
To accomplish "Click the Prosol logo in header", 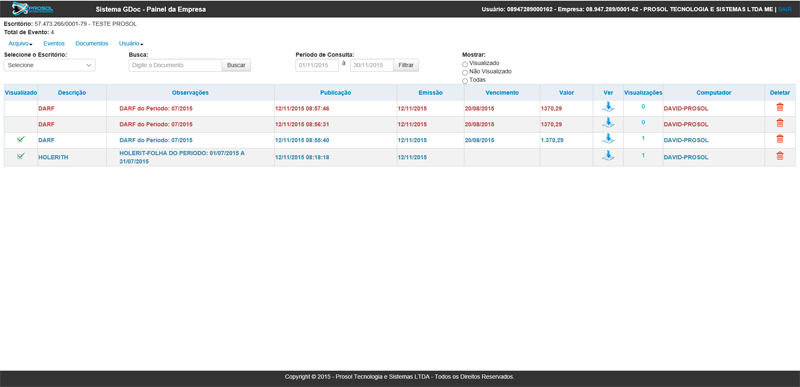I will 33,9.
